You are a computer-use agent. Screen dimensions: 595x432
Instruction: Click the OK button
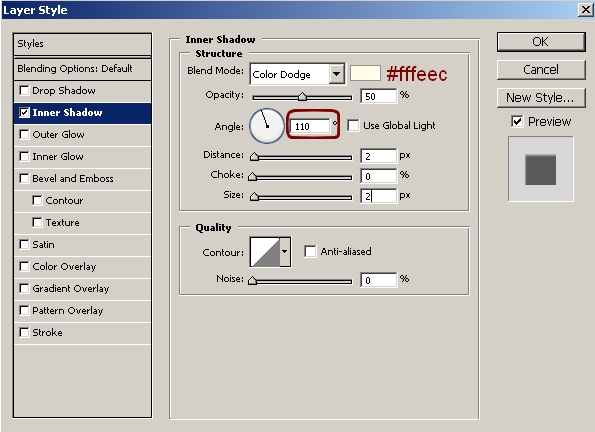[x=541, y=41]
